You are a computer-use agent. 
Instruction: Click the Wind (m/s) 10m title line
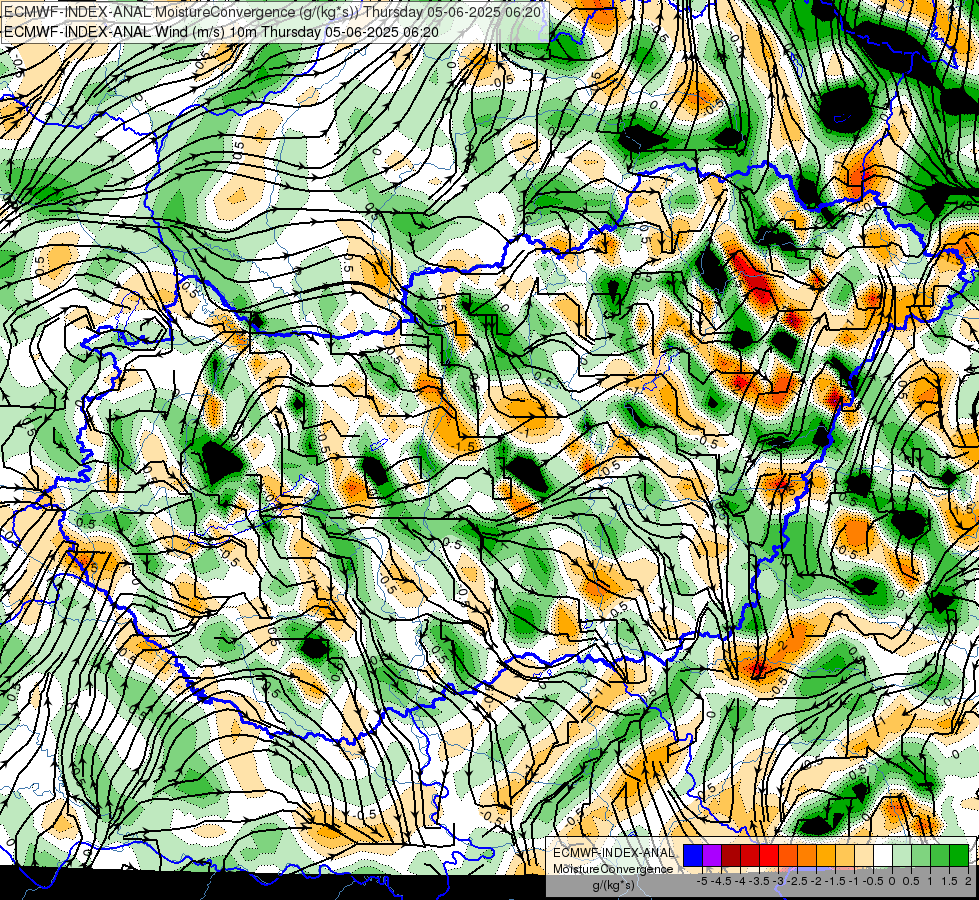tap(221, 31)
